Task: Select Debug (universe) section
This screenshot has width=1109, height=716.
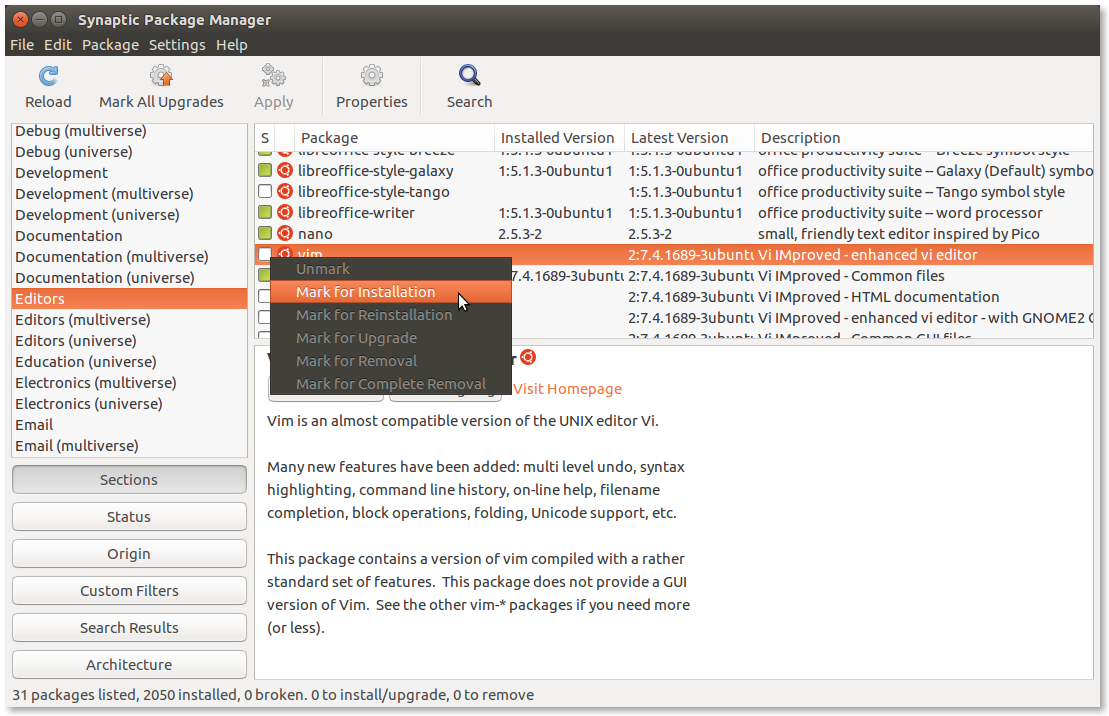Action: [129, 151]
